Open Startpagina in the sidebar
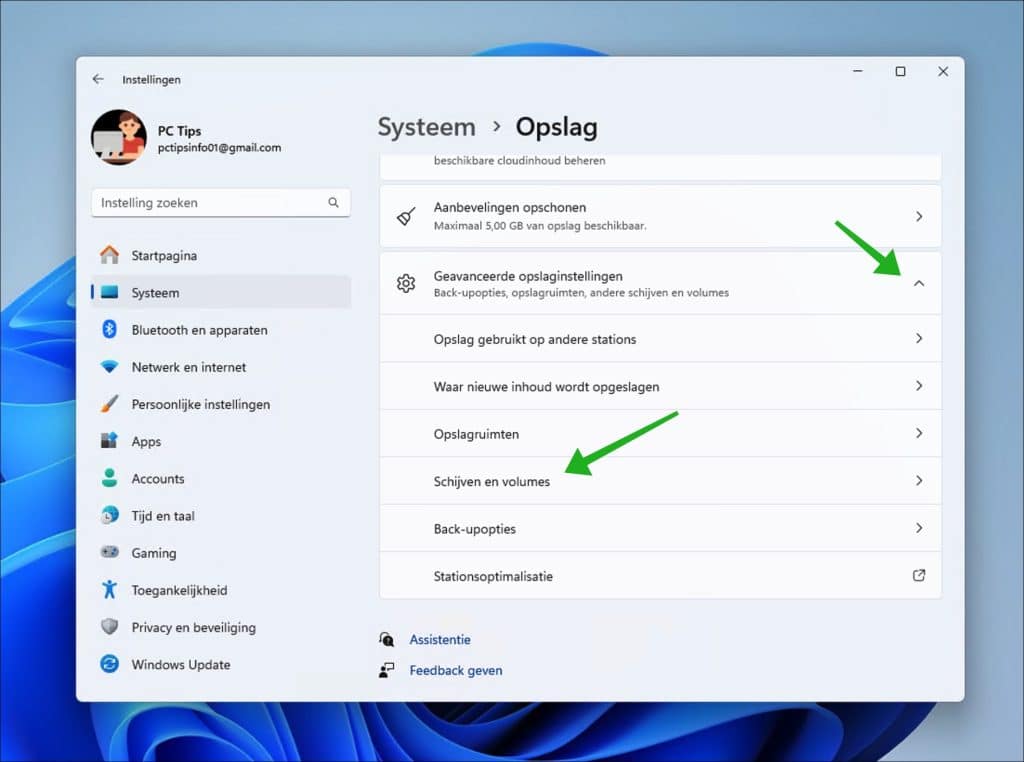This screenshot has width=1024, height=762. tap(221, 255)
